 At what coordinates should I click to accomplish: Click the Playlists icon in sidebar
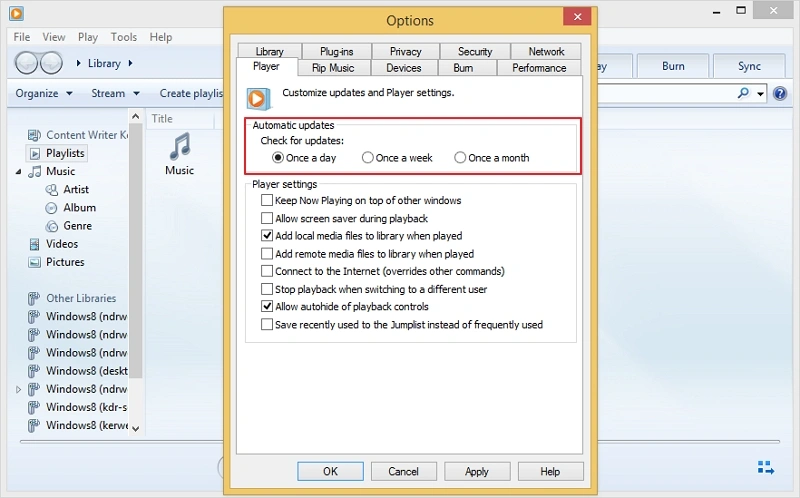pos(35,154)
